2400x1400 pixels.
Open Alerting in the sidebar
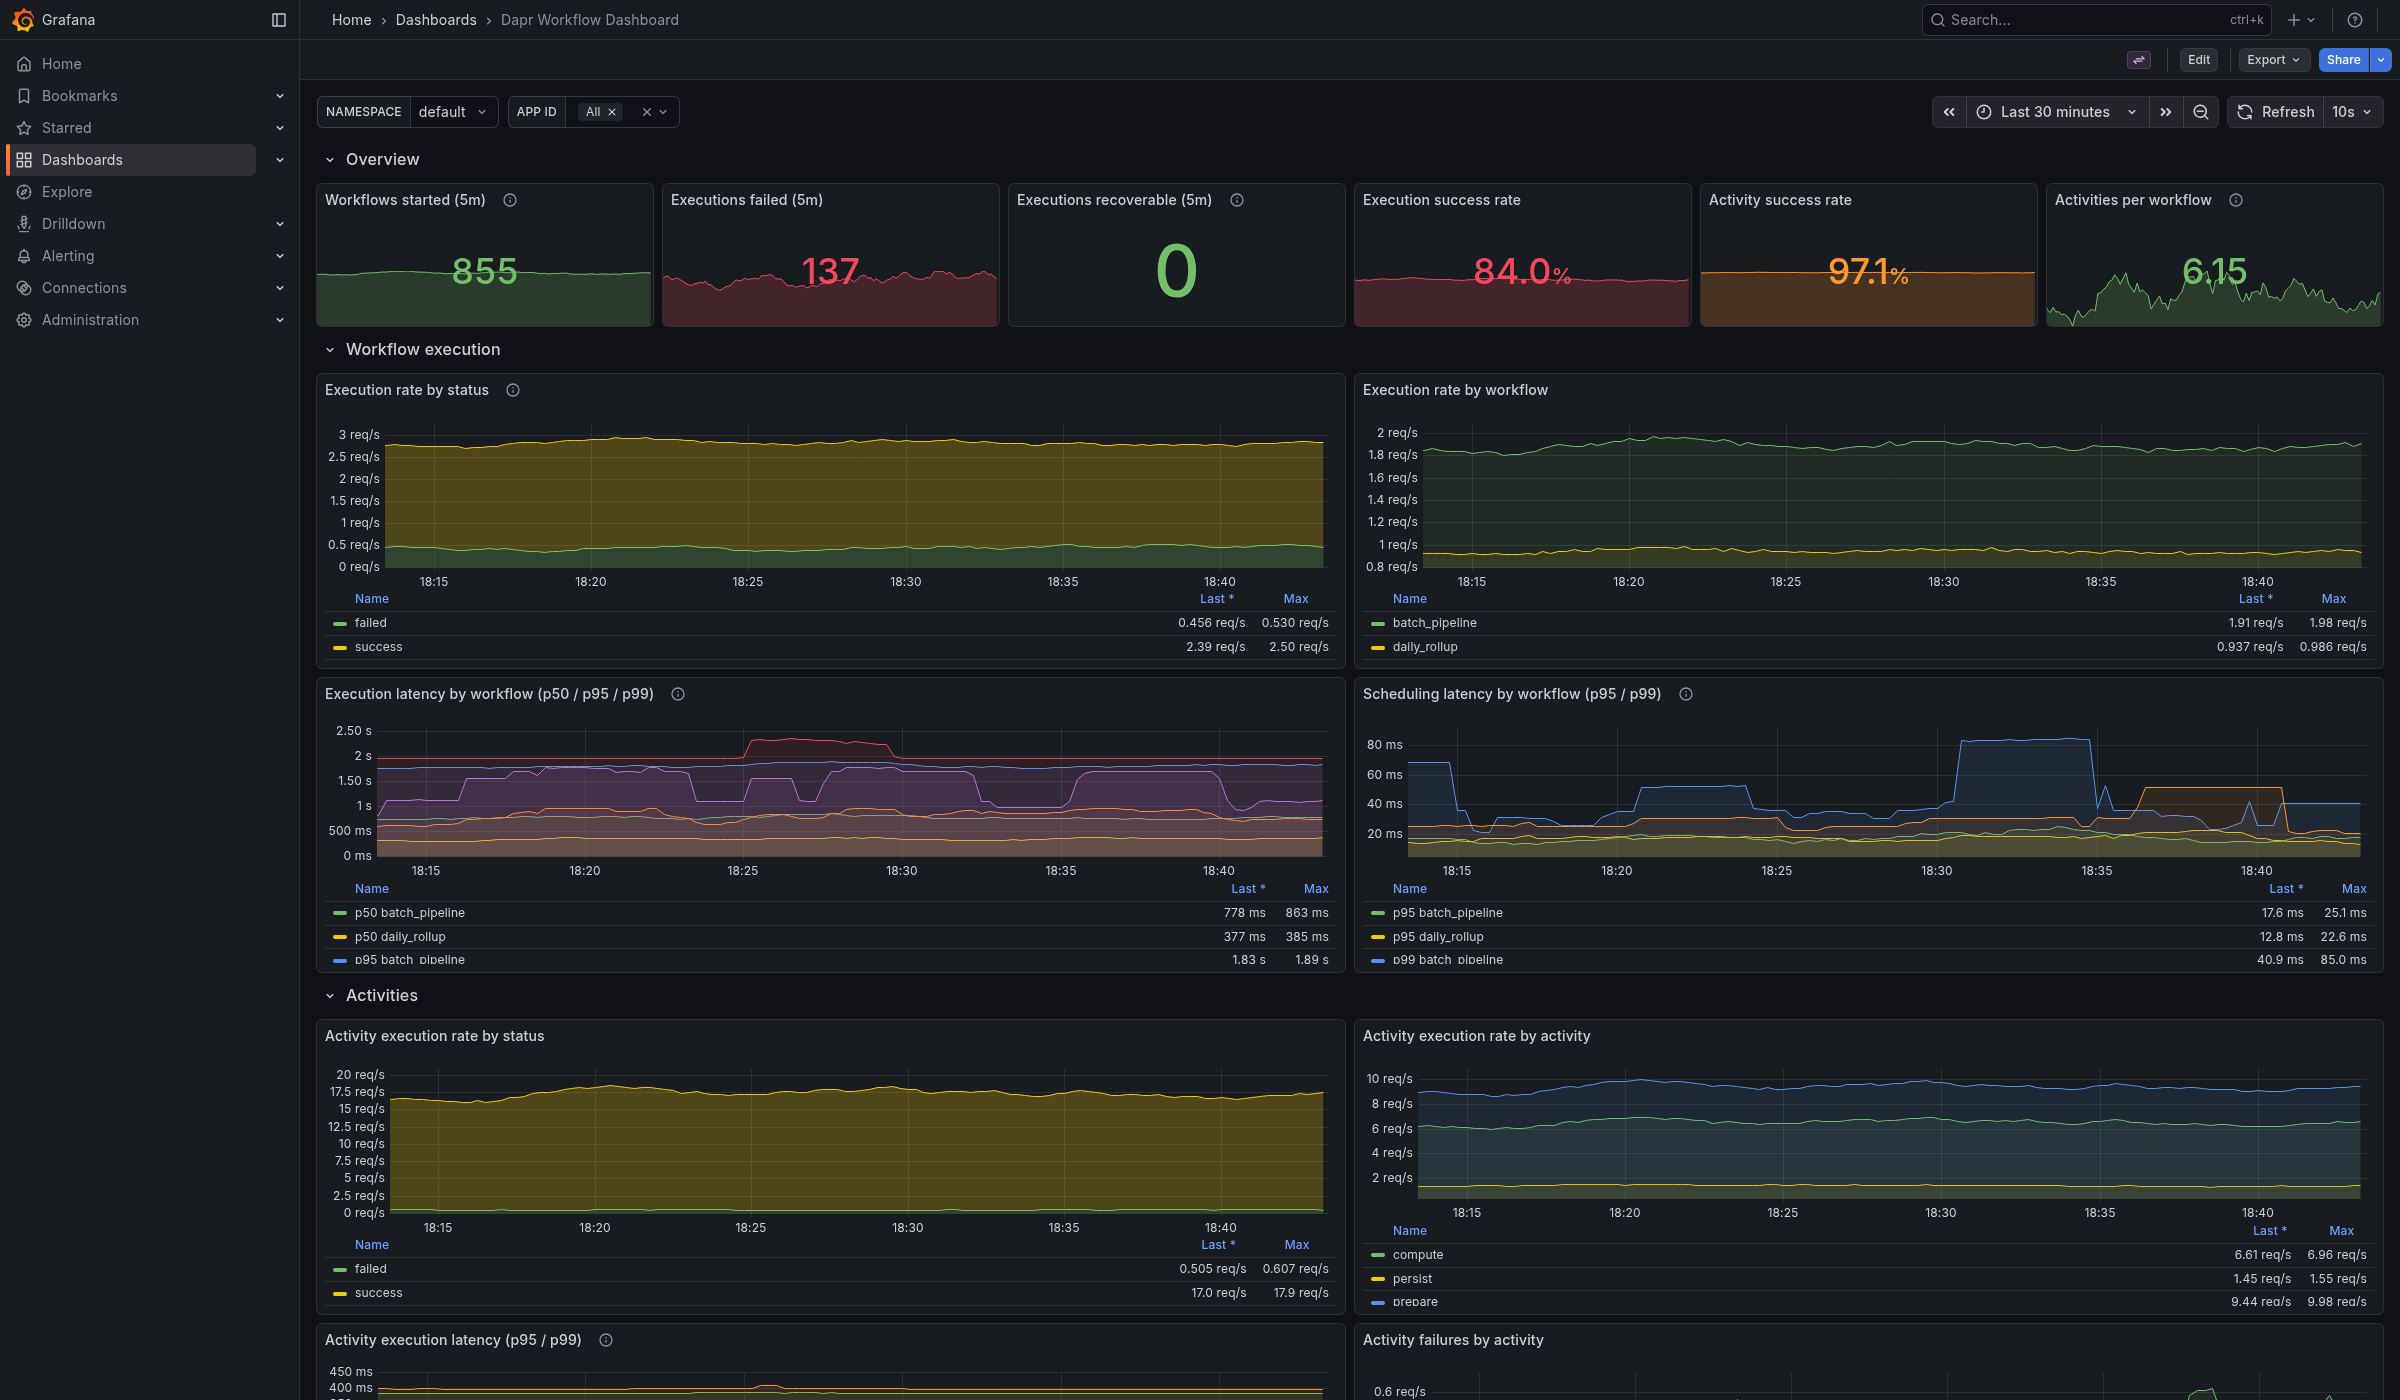[x=67, y=256]
